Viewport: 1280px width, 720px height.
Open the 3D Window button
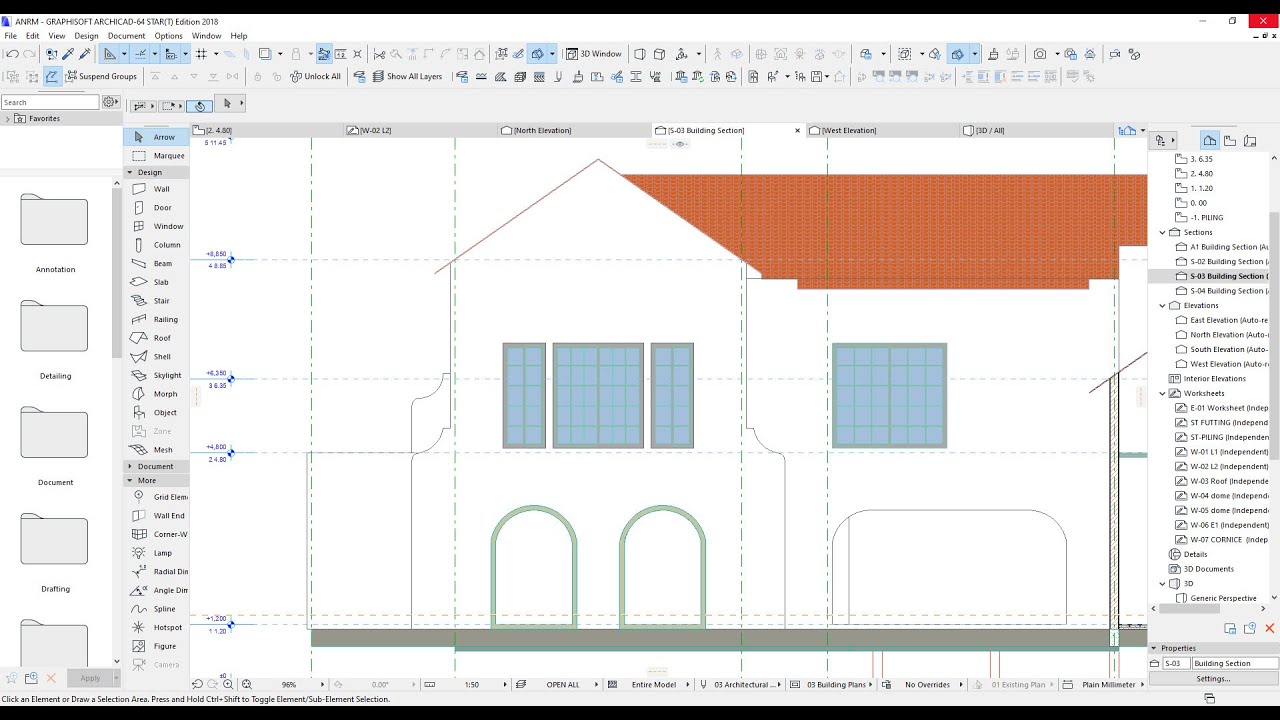pyautogui.click(x=594, y=54)
